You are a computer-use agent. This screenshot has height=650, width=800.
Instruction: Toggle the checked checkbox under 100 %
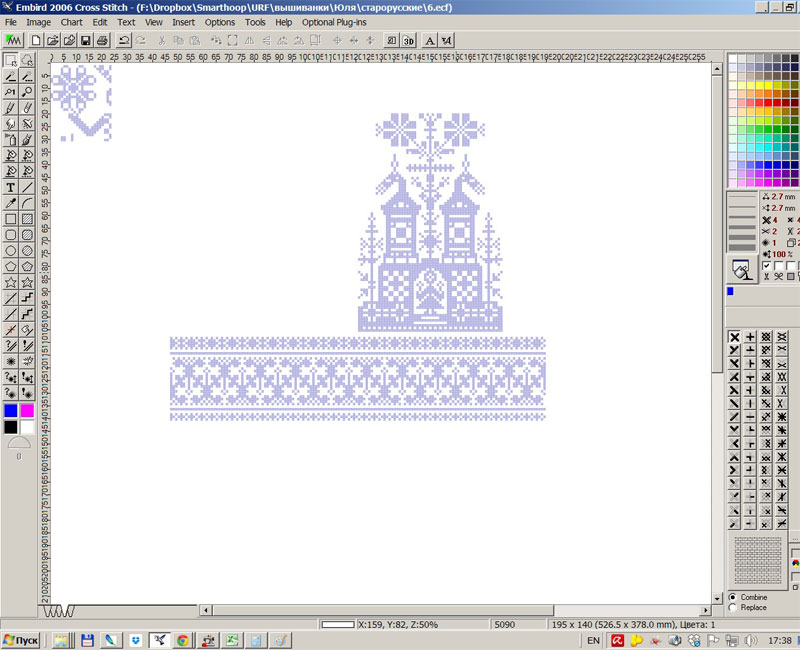point(767,265)
